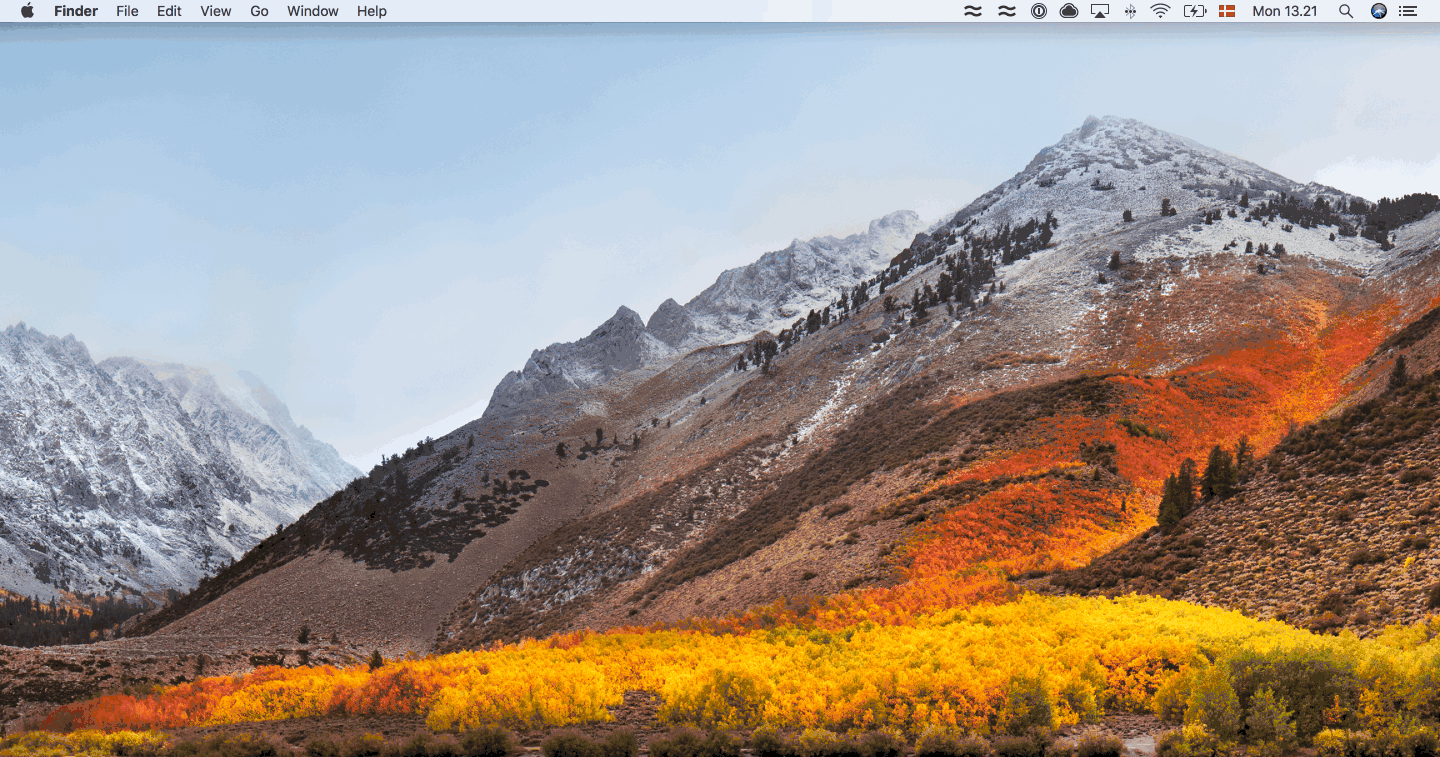Open the cloud status menu bar icon

(x=1069, y=11)
